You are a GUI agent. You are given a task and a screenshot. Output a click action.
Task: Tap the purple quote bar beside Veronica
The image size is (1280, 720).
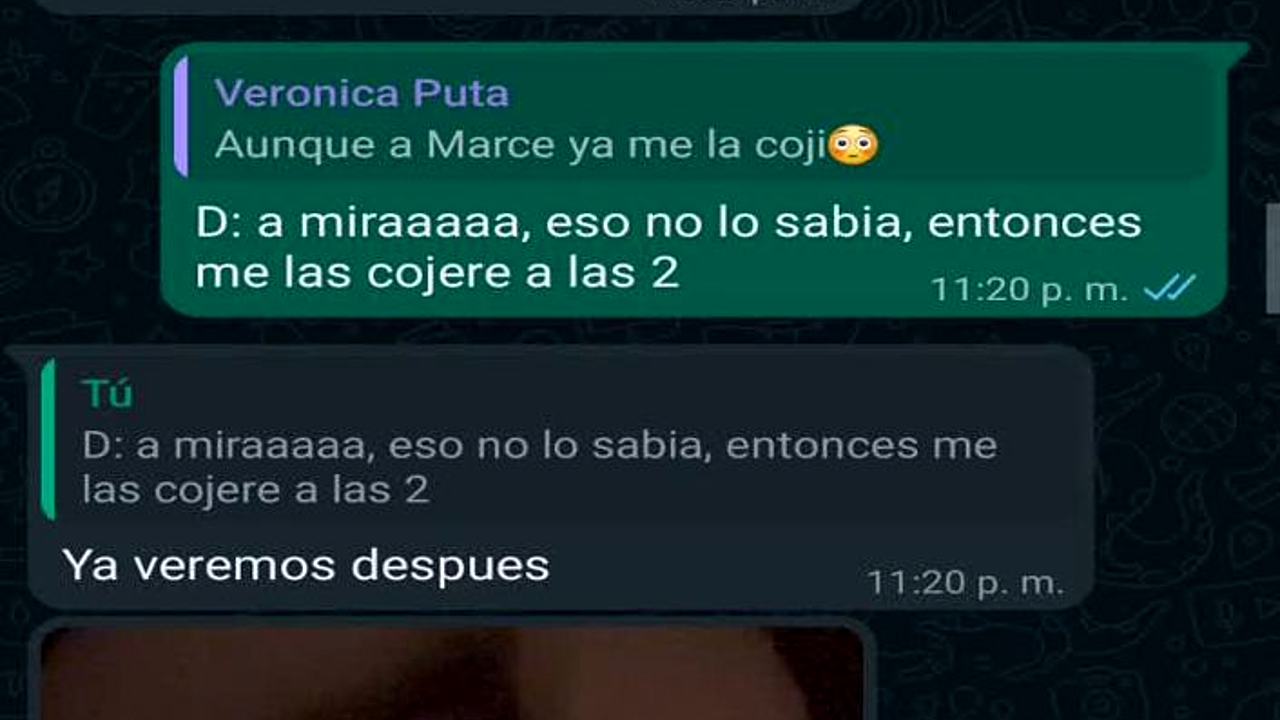[181, 116]
